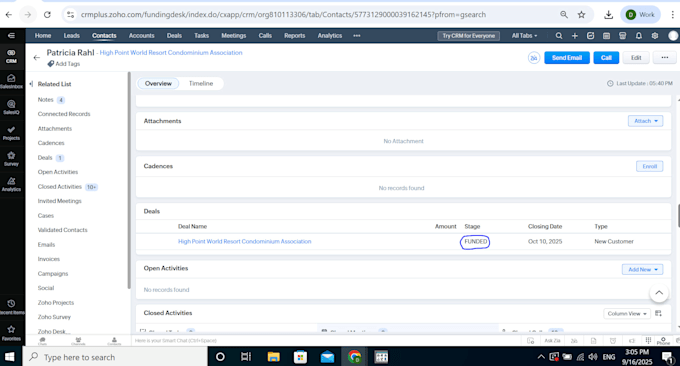Open Chats in the bottom bar
The image size is (680, 366).
point(42,341)
